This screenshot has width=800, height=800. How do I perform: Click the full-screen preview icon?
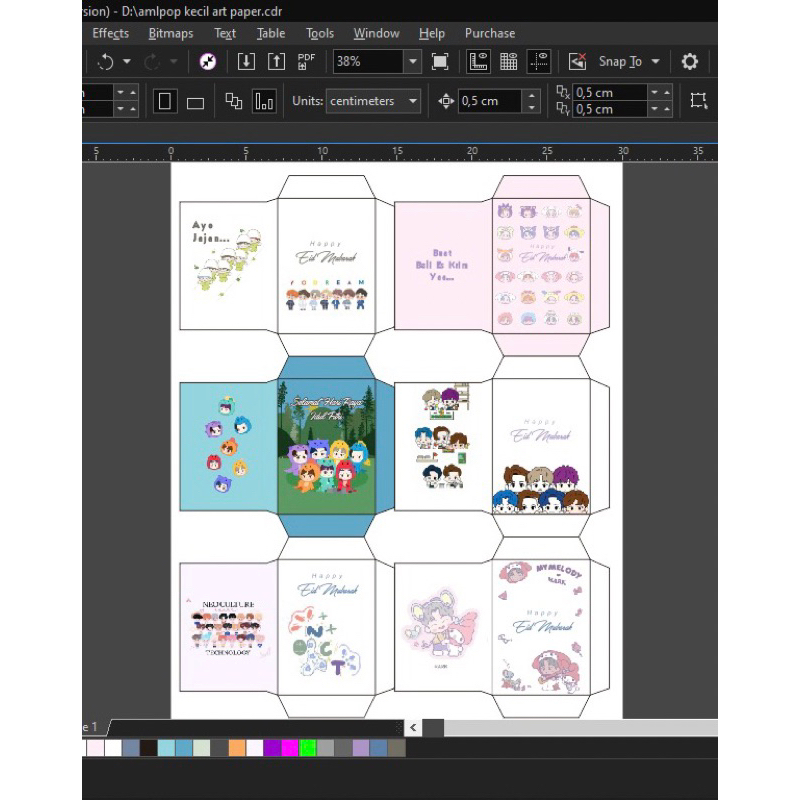(440, 62)
